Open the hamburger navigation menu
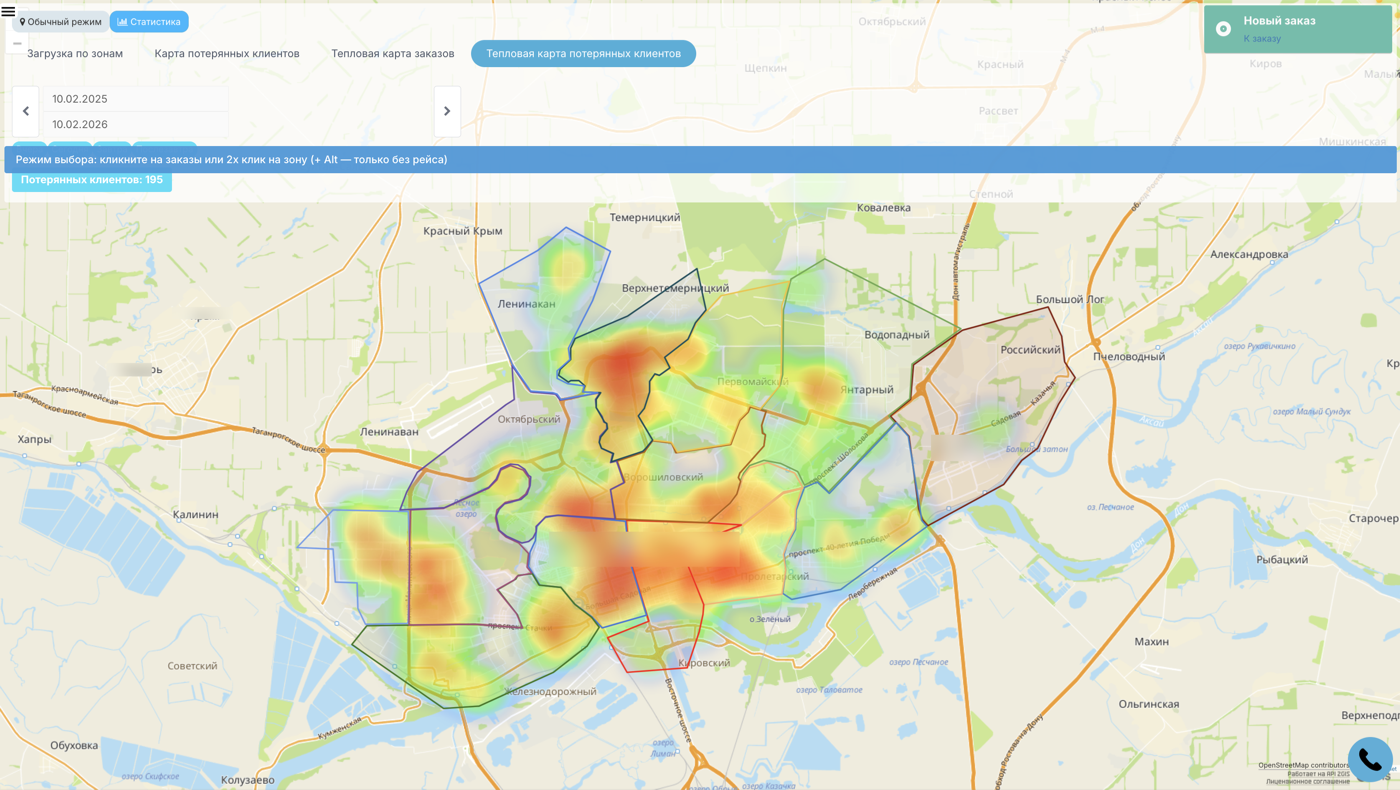The width and height of the screenshot is (1400, 790). pos(8,9)
